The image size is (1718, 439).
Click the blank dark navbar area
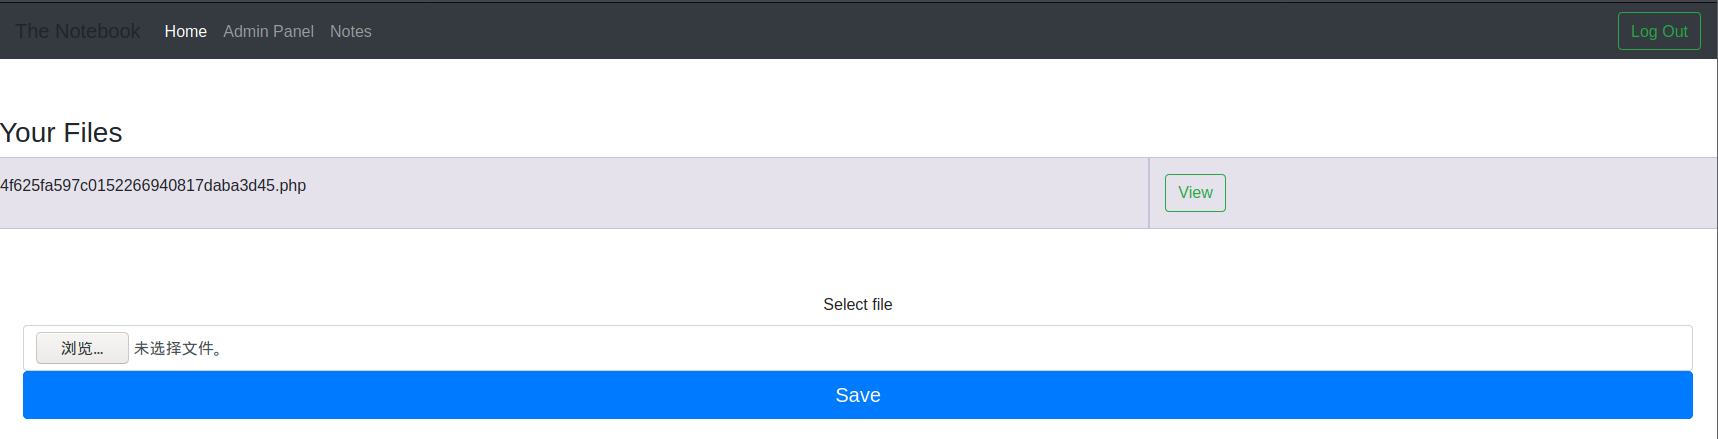[x=990, y=31]
